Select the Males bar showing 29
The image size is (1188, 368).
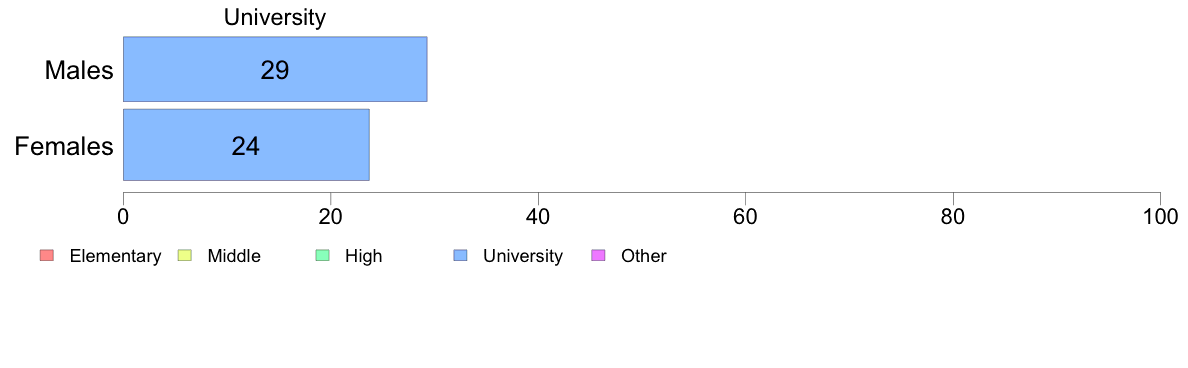pos(275,69)
